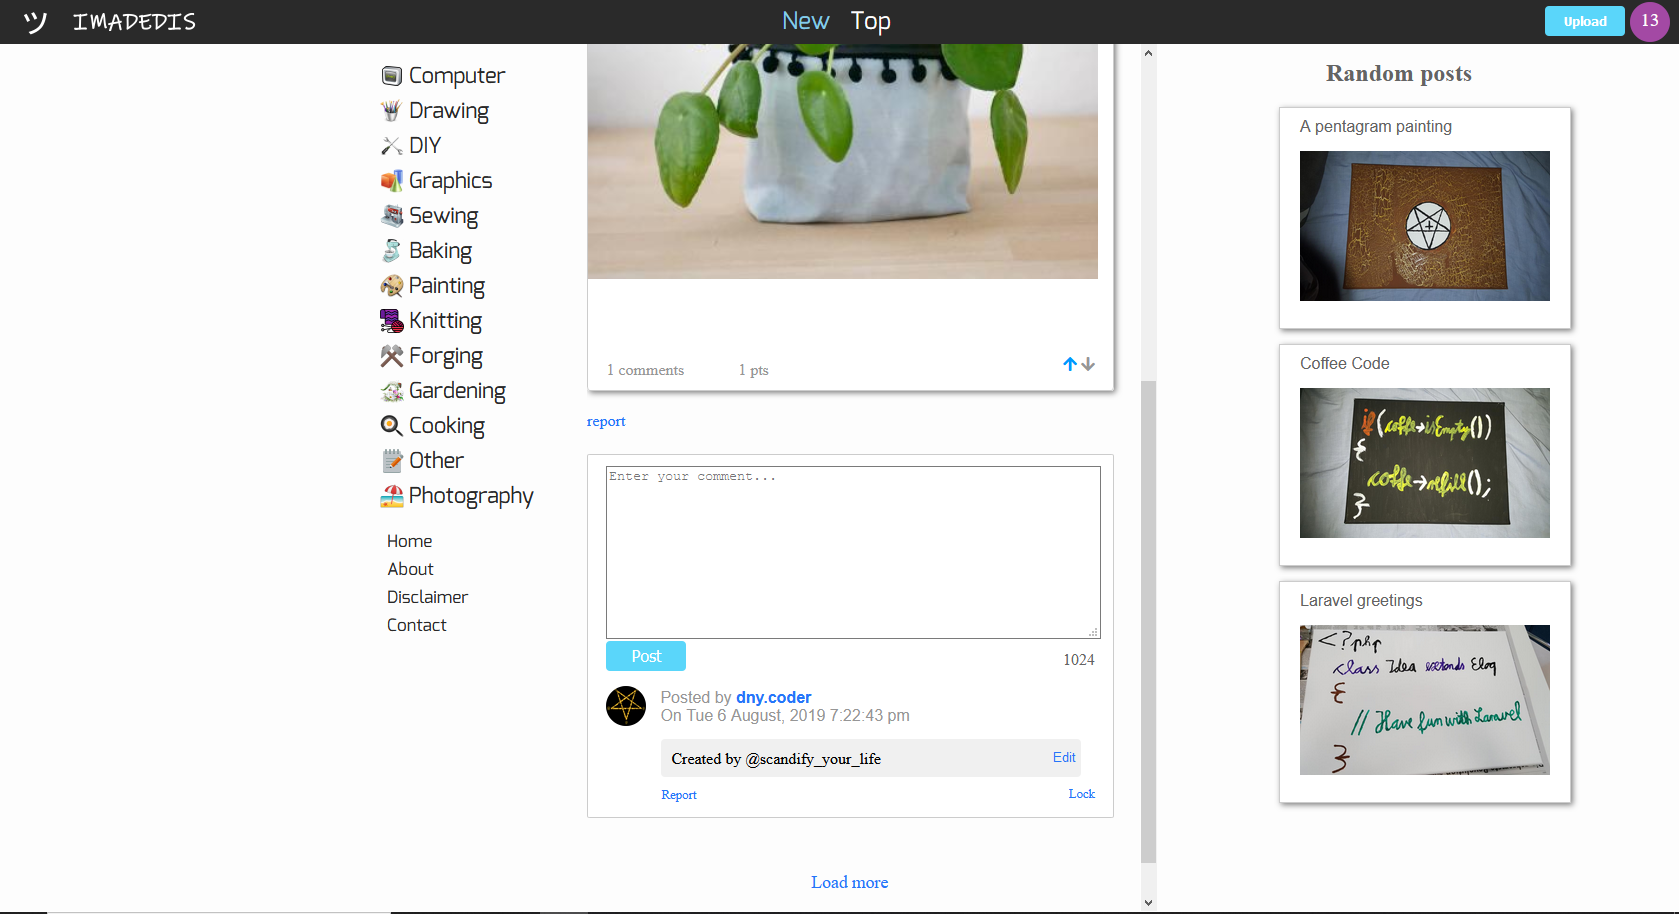The height and width of the screenshot is (914, 1679).
Task: Click the Painting palette icon
Action: [392, 286]
